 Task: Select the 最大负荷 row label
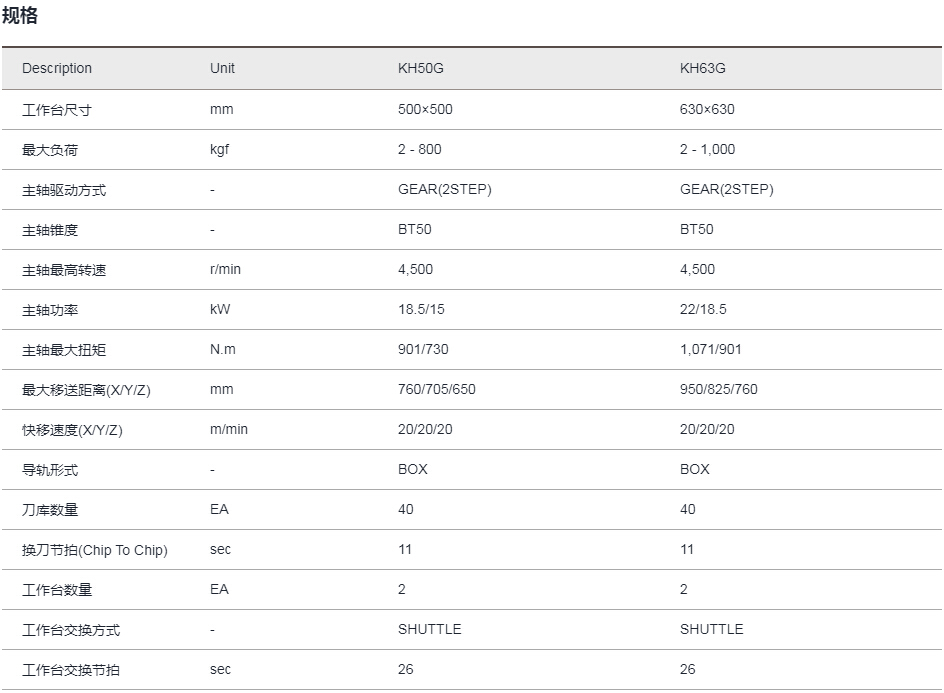tap(50, 149)
